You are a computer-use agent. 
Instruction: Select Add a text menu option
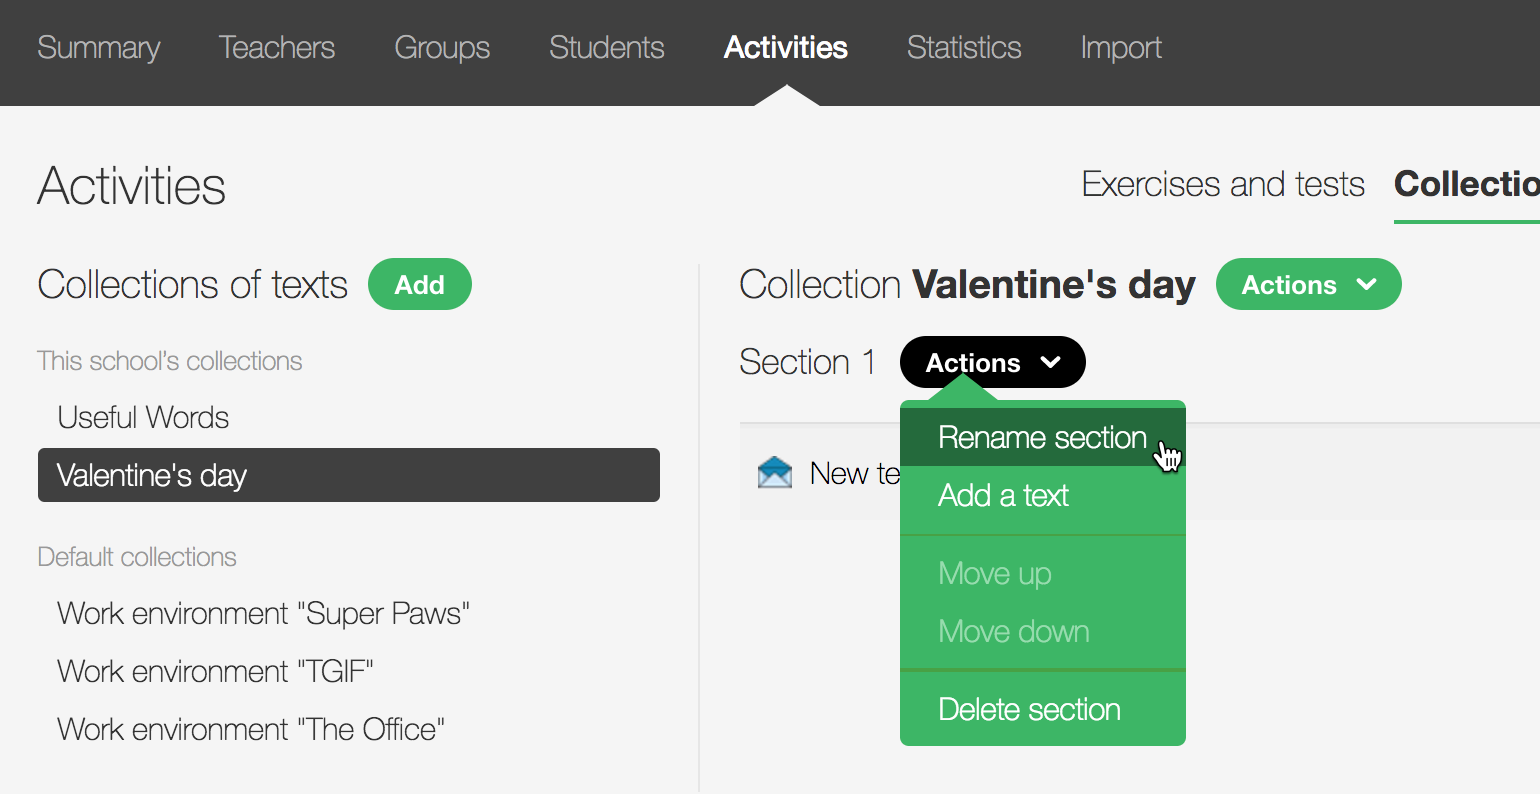1003,496
